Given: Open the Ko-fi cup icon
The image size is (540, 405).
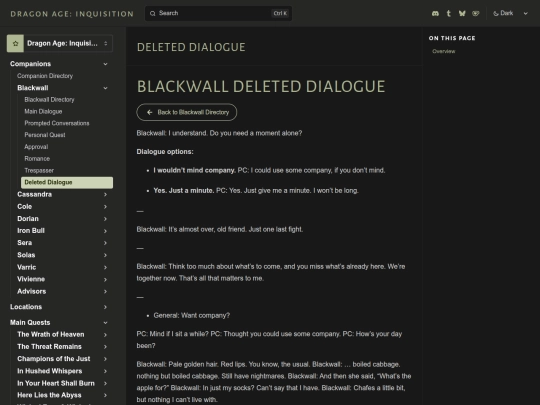Looking at the screenshot, I should 476,13.
